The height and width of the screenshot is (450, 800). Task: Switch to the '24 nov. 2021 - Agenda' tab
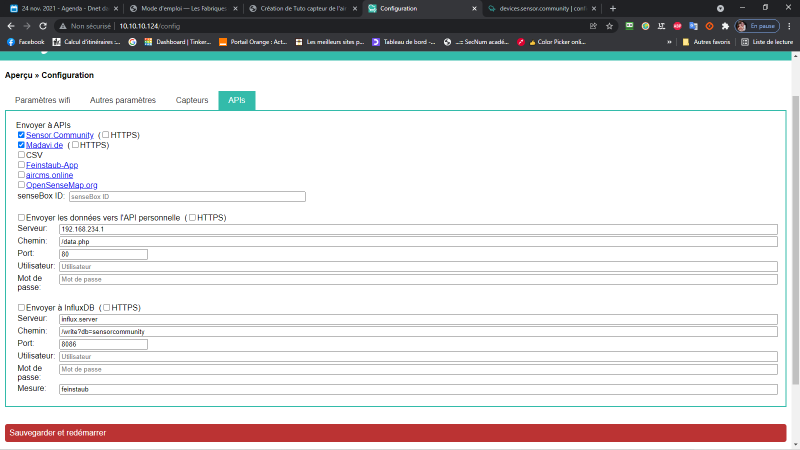coord(64,8)
